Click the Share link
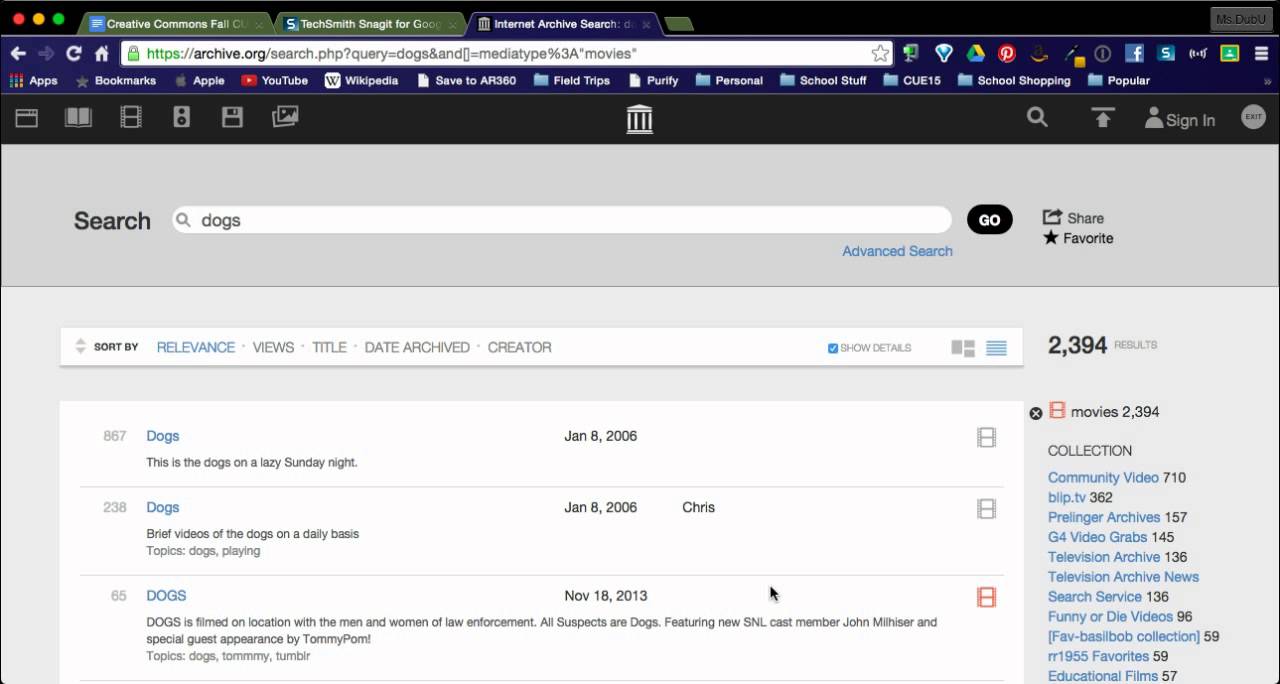This screenshot has width=1280, height=684. pyautogui.click(x=1074, y=218)
